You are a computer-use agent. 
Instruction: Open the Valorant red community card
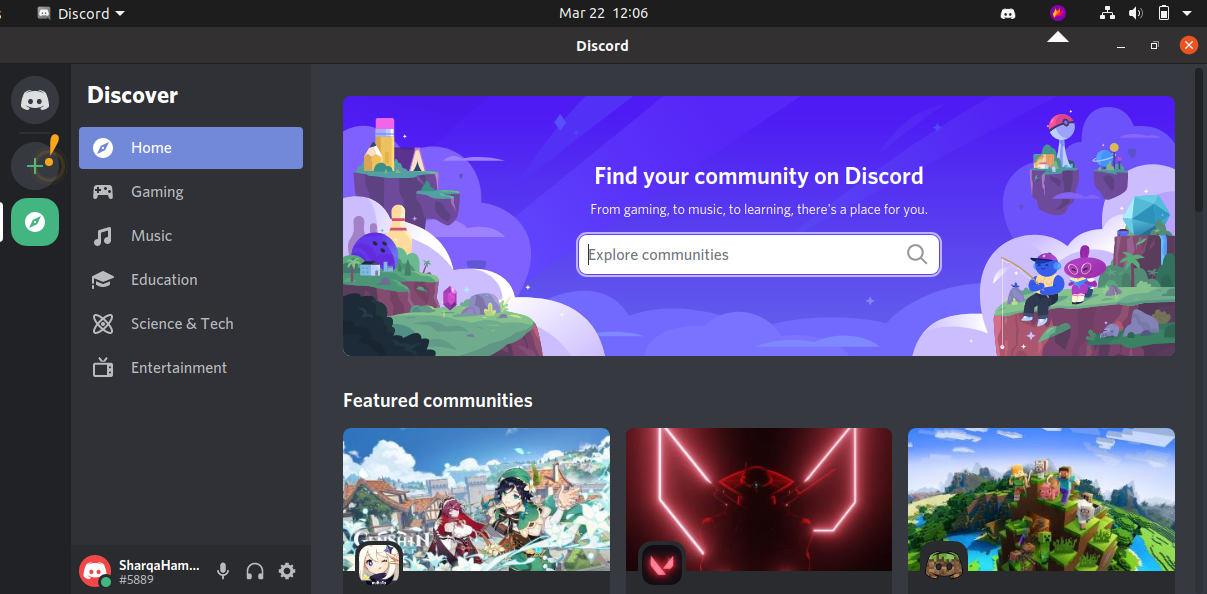759,510
